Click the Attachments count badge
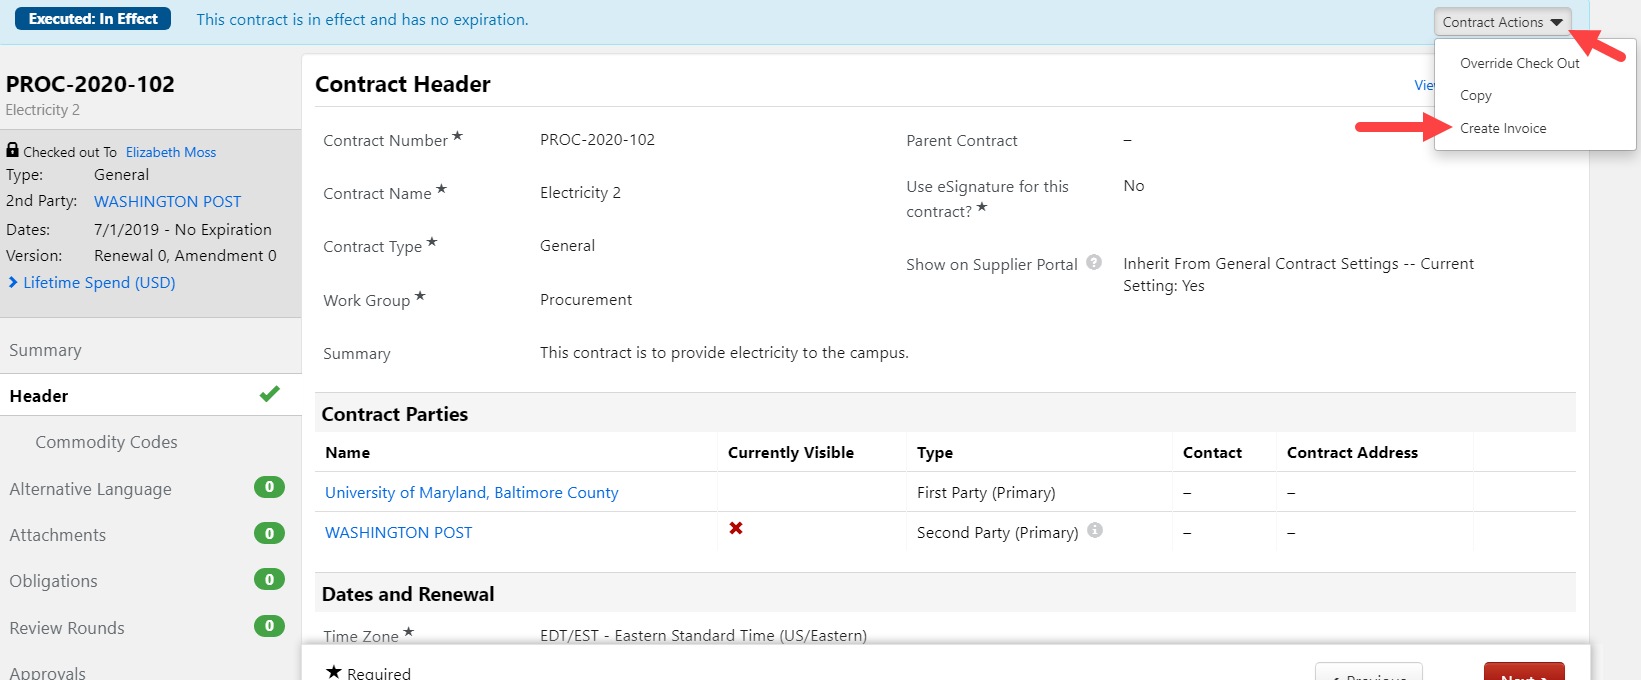Viewport: 1641px width, 680px height. (x=269, y=533)
